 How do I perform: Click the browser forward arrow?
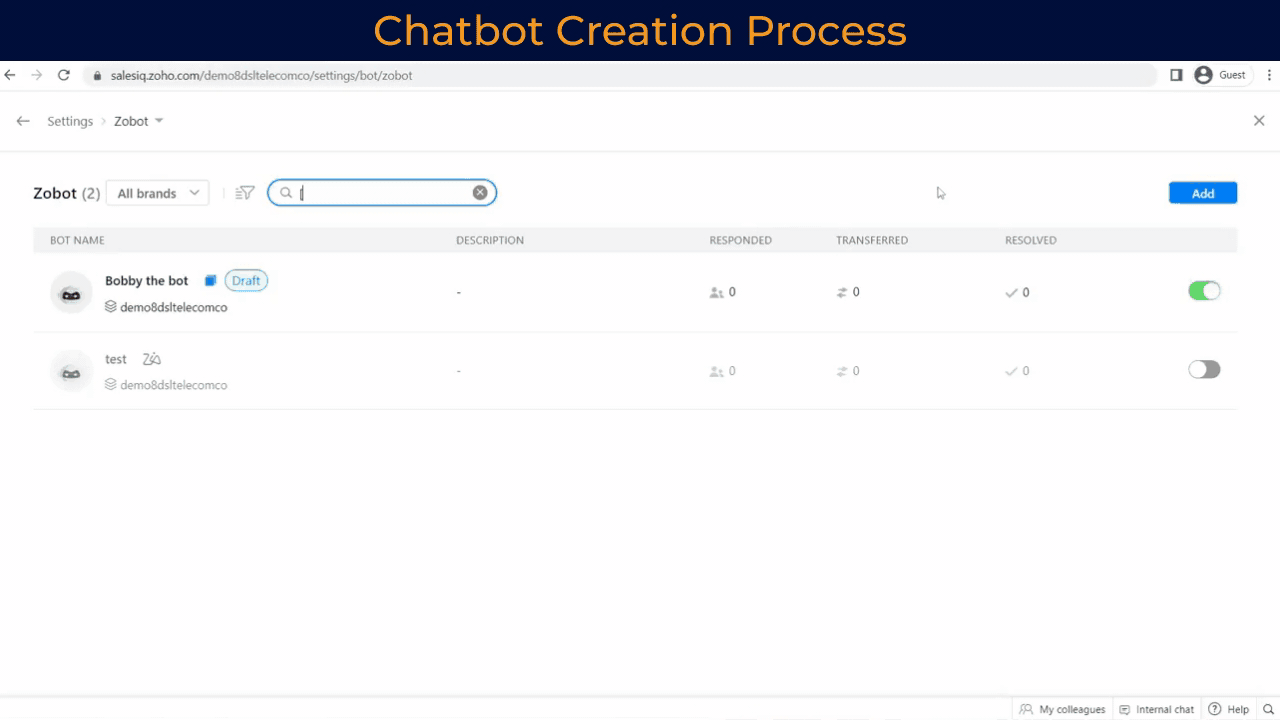coord(37,75)
